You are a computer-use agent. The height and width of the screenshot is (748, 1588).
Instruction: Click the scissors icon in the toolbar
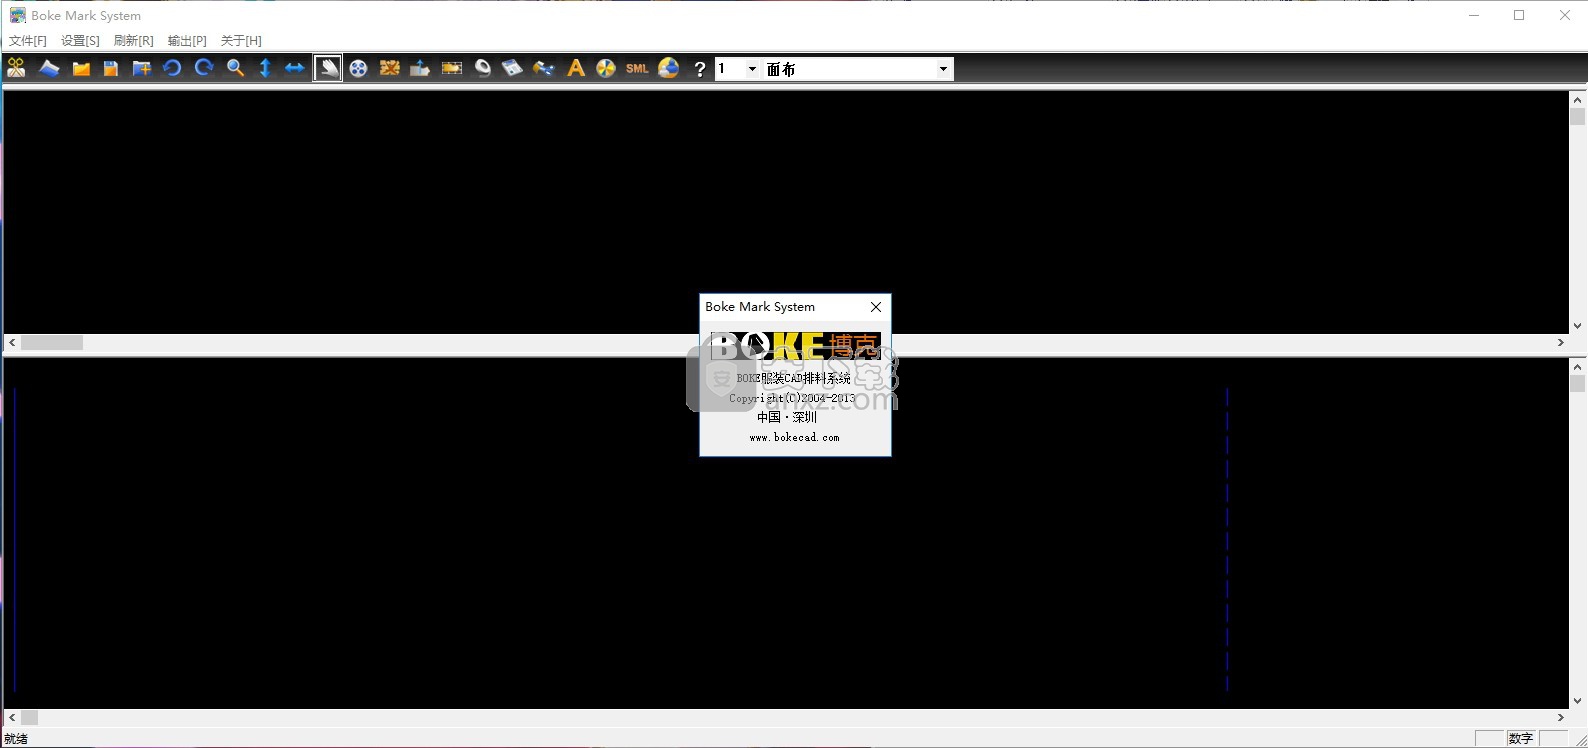tap(16, 68)
